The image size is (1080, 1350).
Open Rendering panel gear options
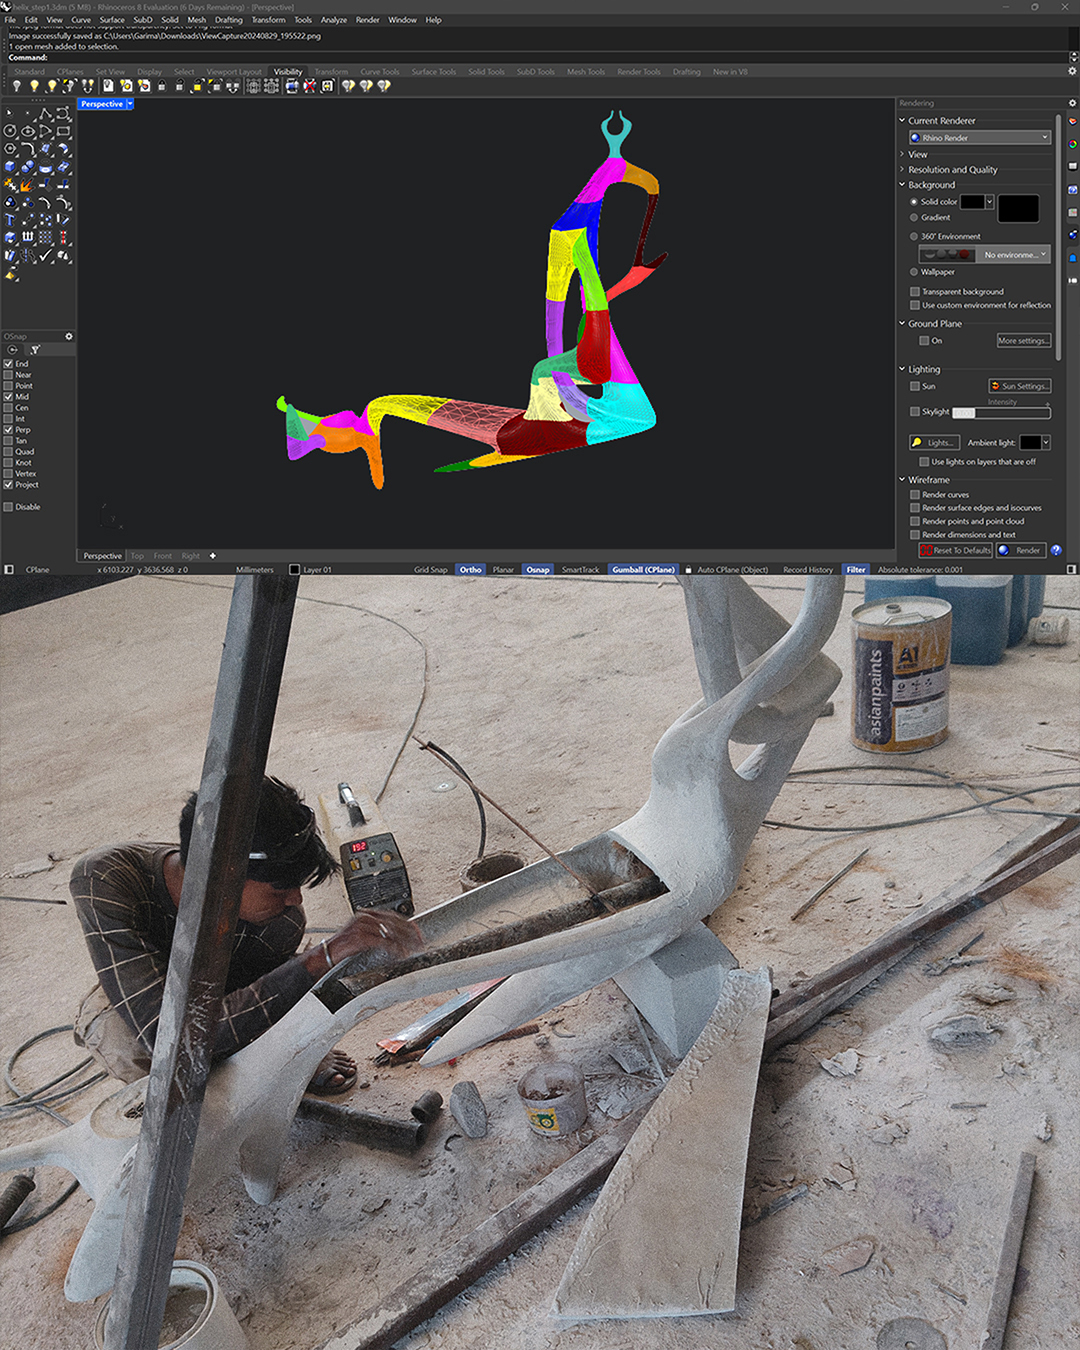[1073, 103]
